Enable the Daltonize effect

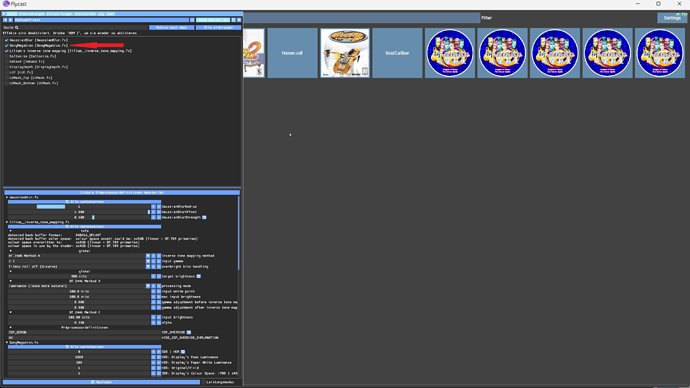[x=7, y=56]
